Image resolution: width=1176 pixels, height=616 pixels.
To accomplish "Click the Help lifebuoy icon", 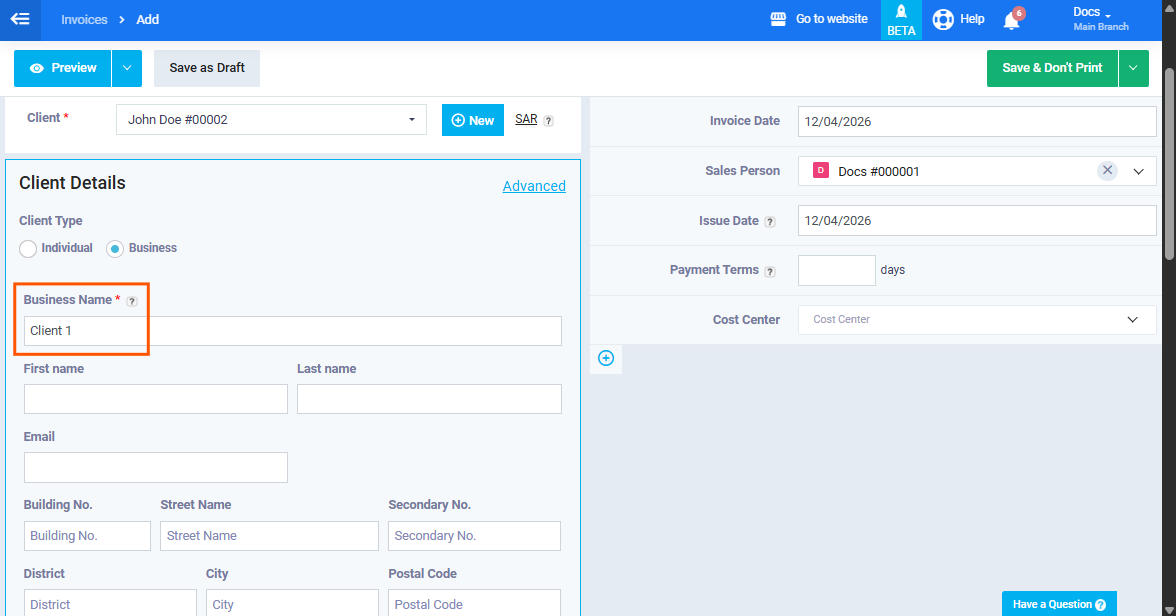I will [x=942, y=19].
